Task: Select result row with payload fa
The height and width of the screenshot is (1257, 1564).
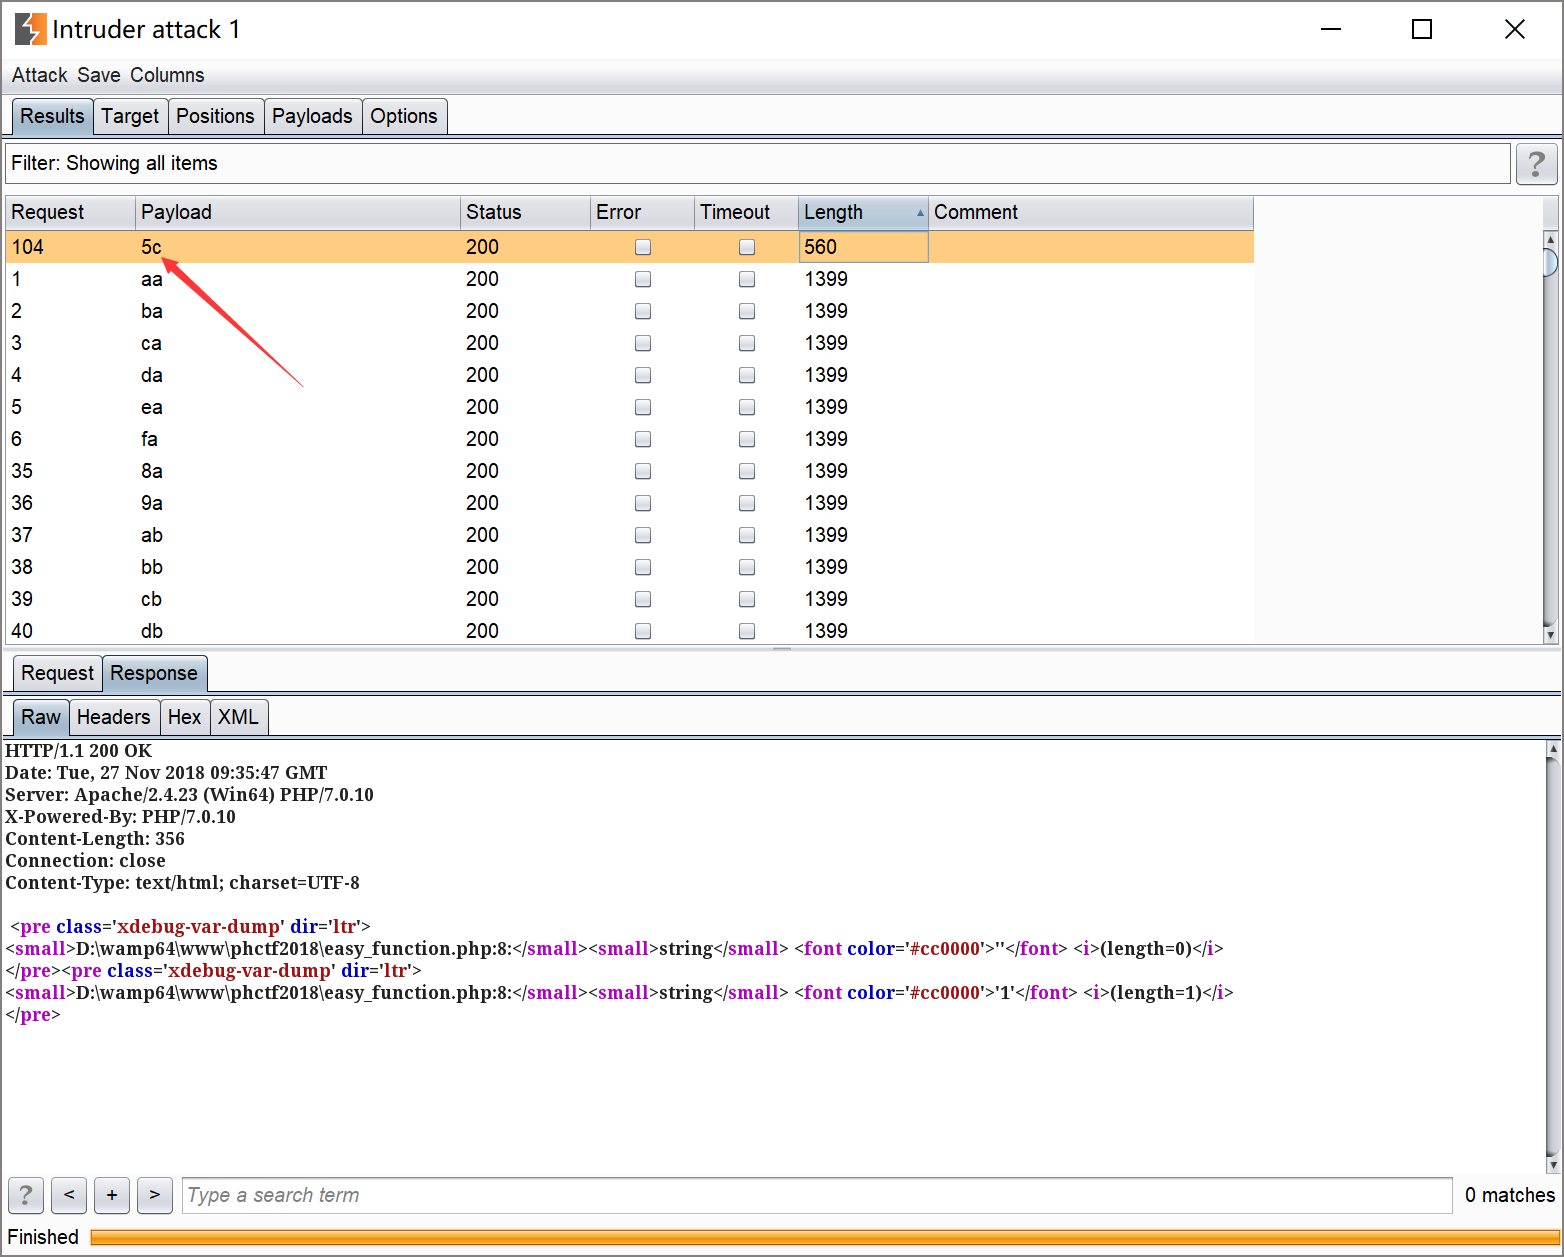Action: [630, 439]
